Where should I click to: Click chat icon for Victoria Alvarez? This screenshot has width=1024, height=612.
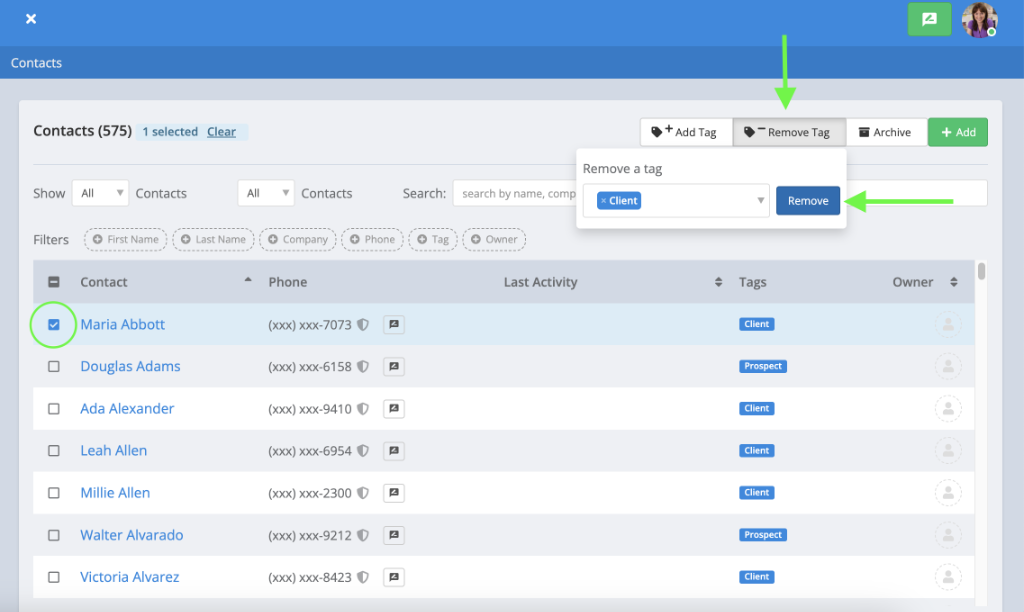click(394, 577)
